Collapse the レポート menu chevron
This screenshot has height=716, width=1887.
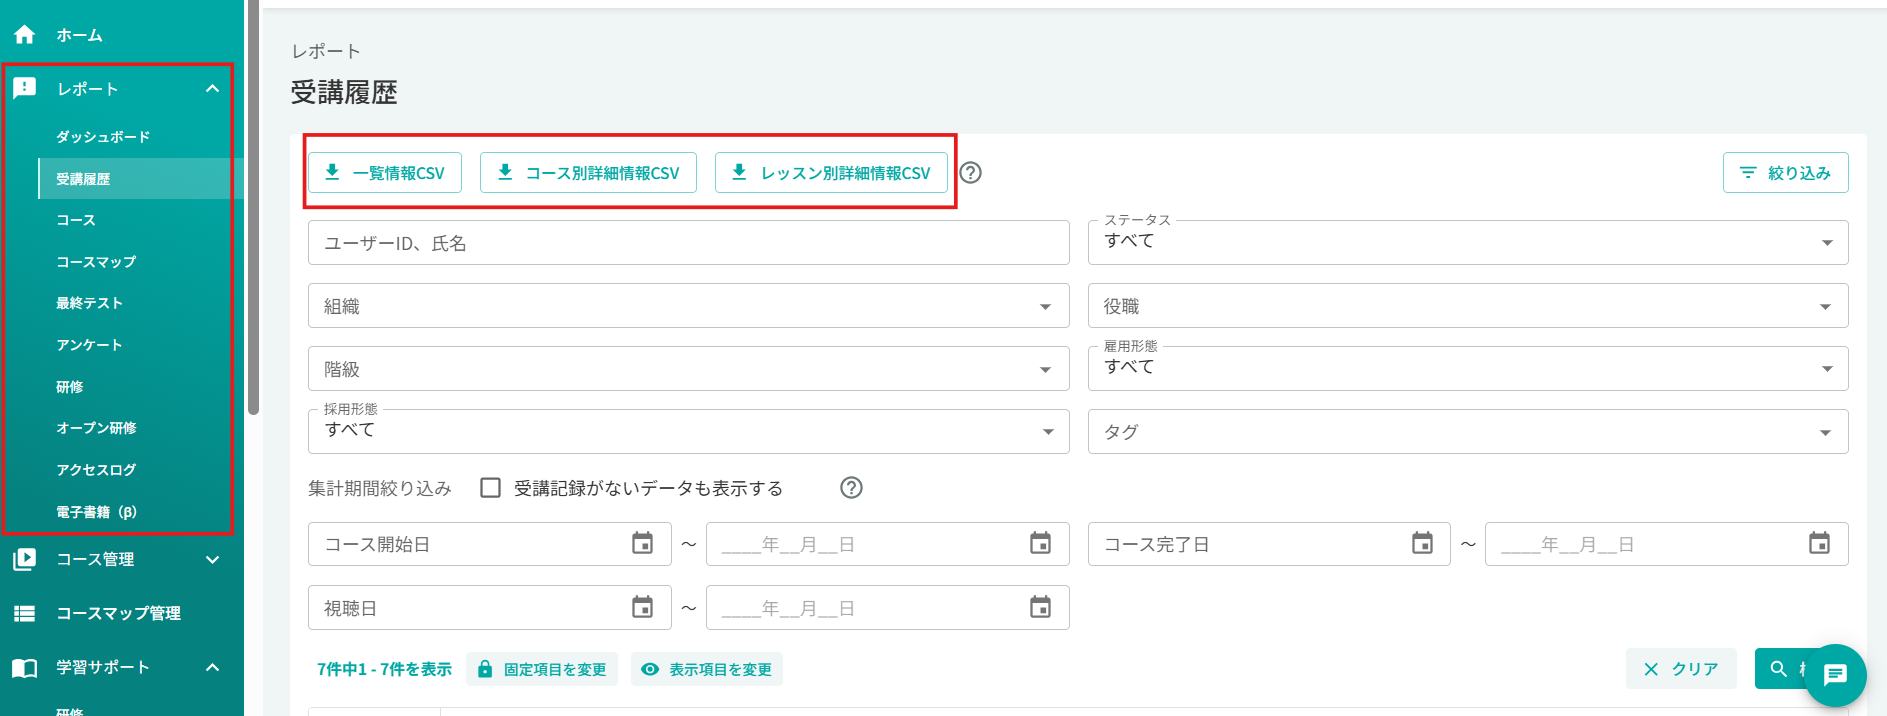pyautogui.click(x=212, y=89)
